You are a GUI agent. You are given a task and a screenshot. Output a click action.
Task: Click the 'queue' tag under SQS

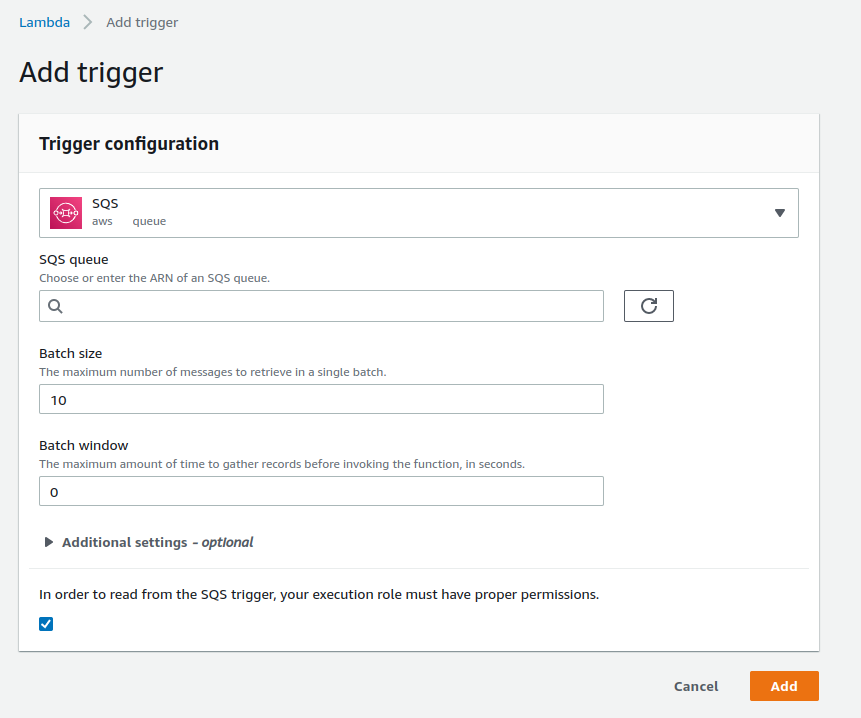pos(149,222)
